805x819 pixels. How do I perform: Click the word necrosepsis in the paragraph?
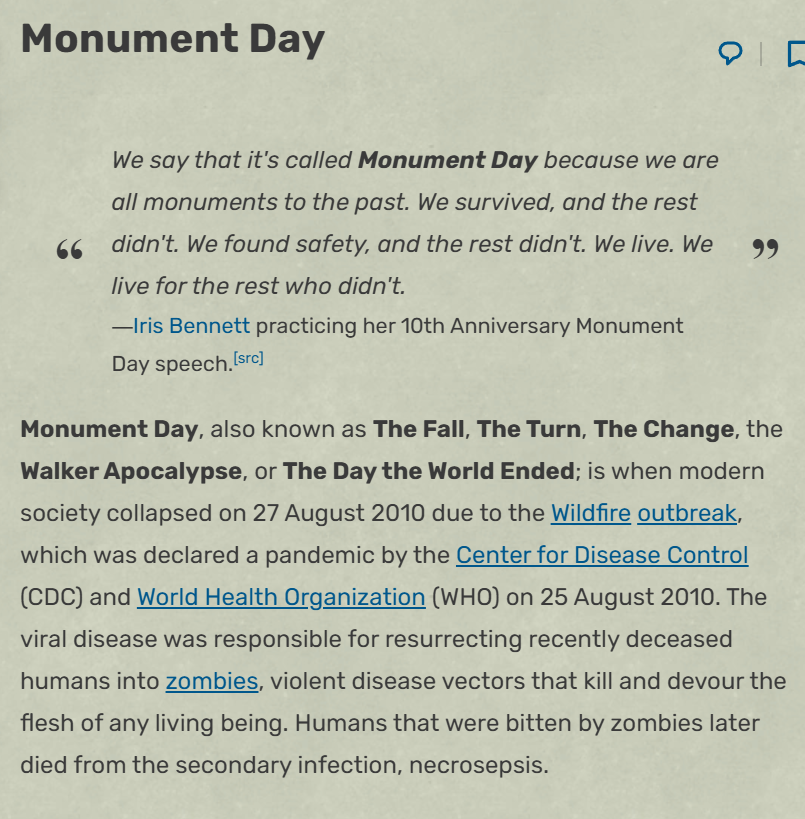pyautogui.click(x=477, y=765)
